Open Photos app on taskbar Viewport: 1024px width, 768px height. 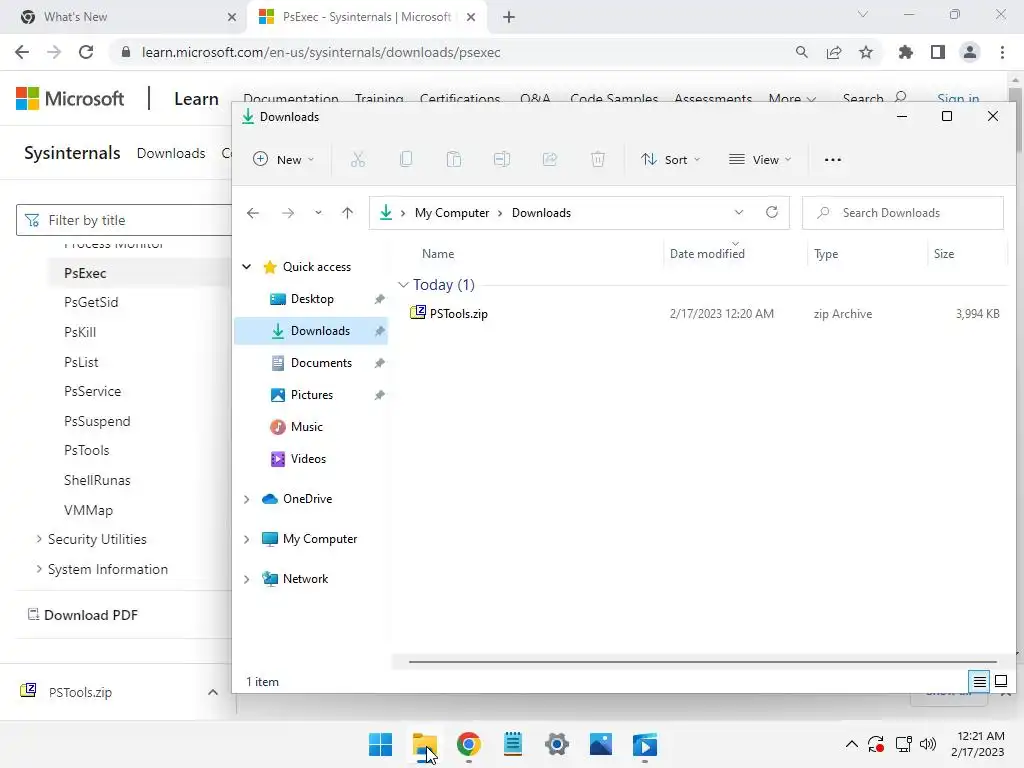click(601, 744)
